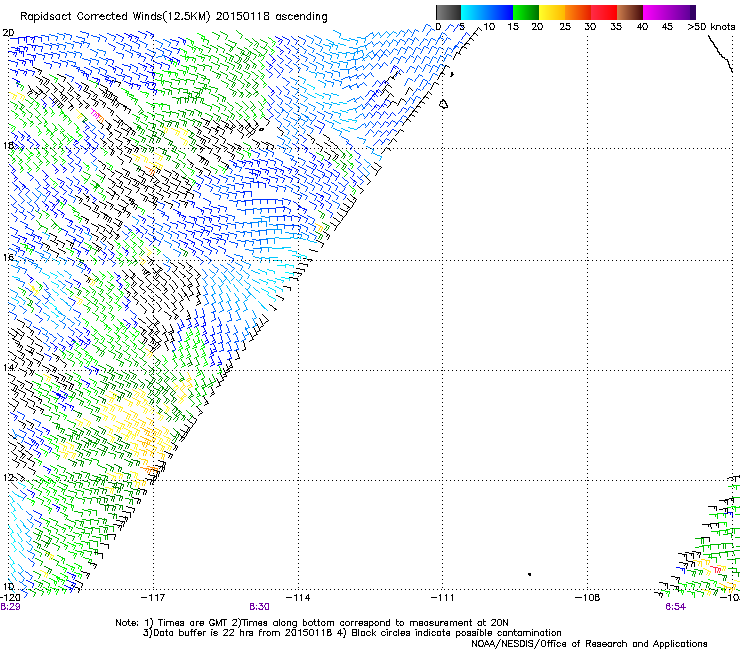Click the yellow 20-25 knots legend segment

[552, 12]
